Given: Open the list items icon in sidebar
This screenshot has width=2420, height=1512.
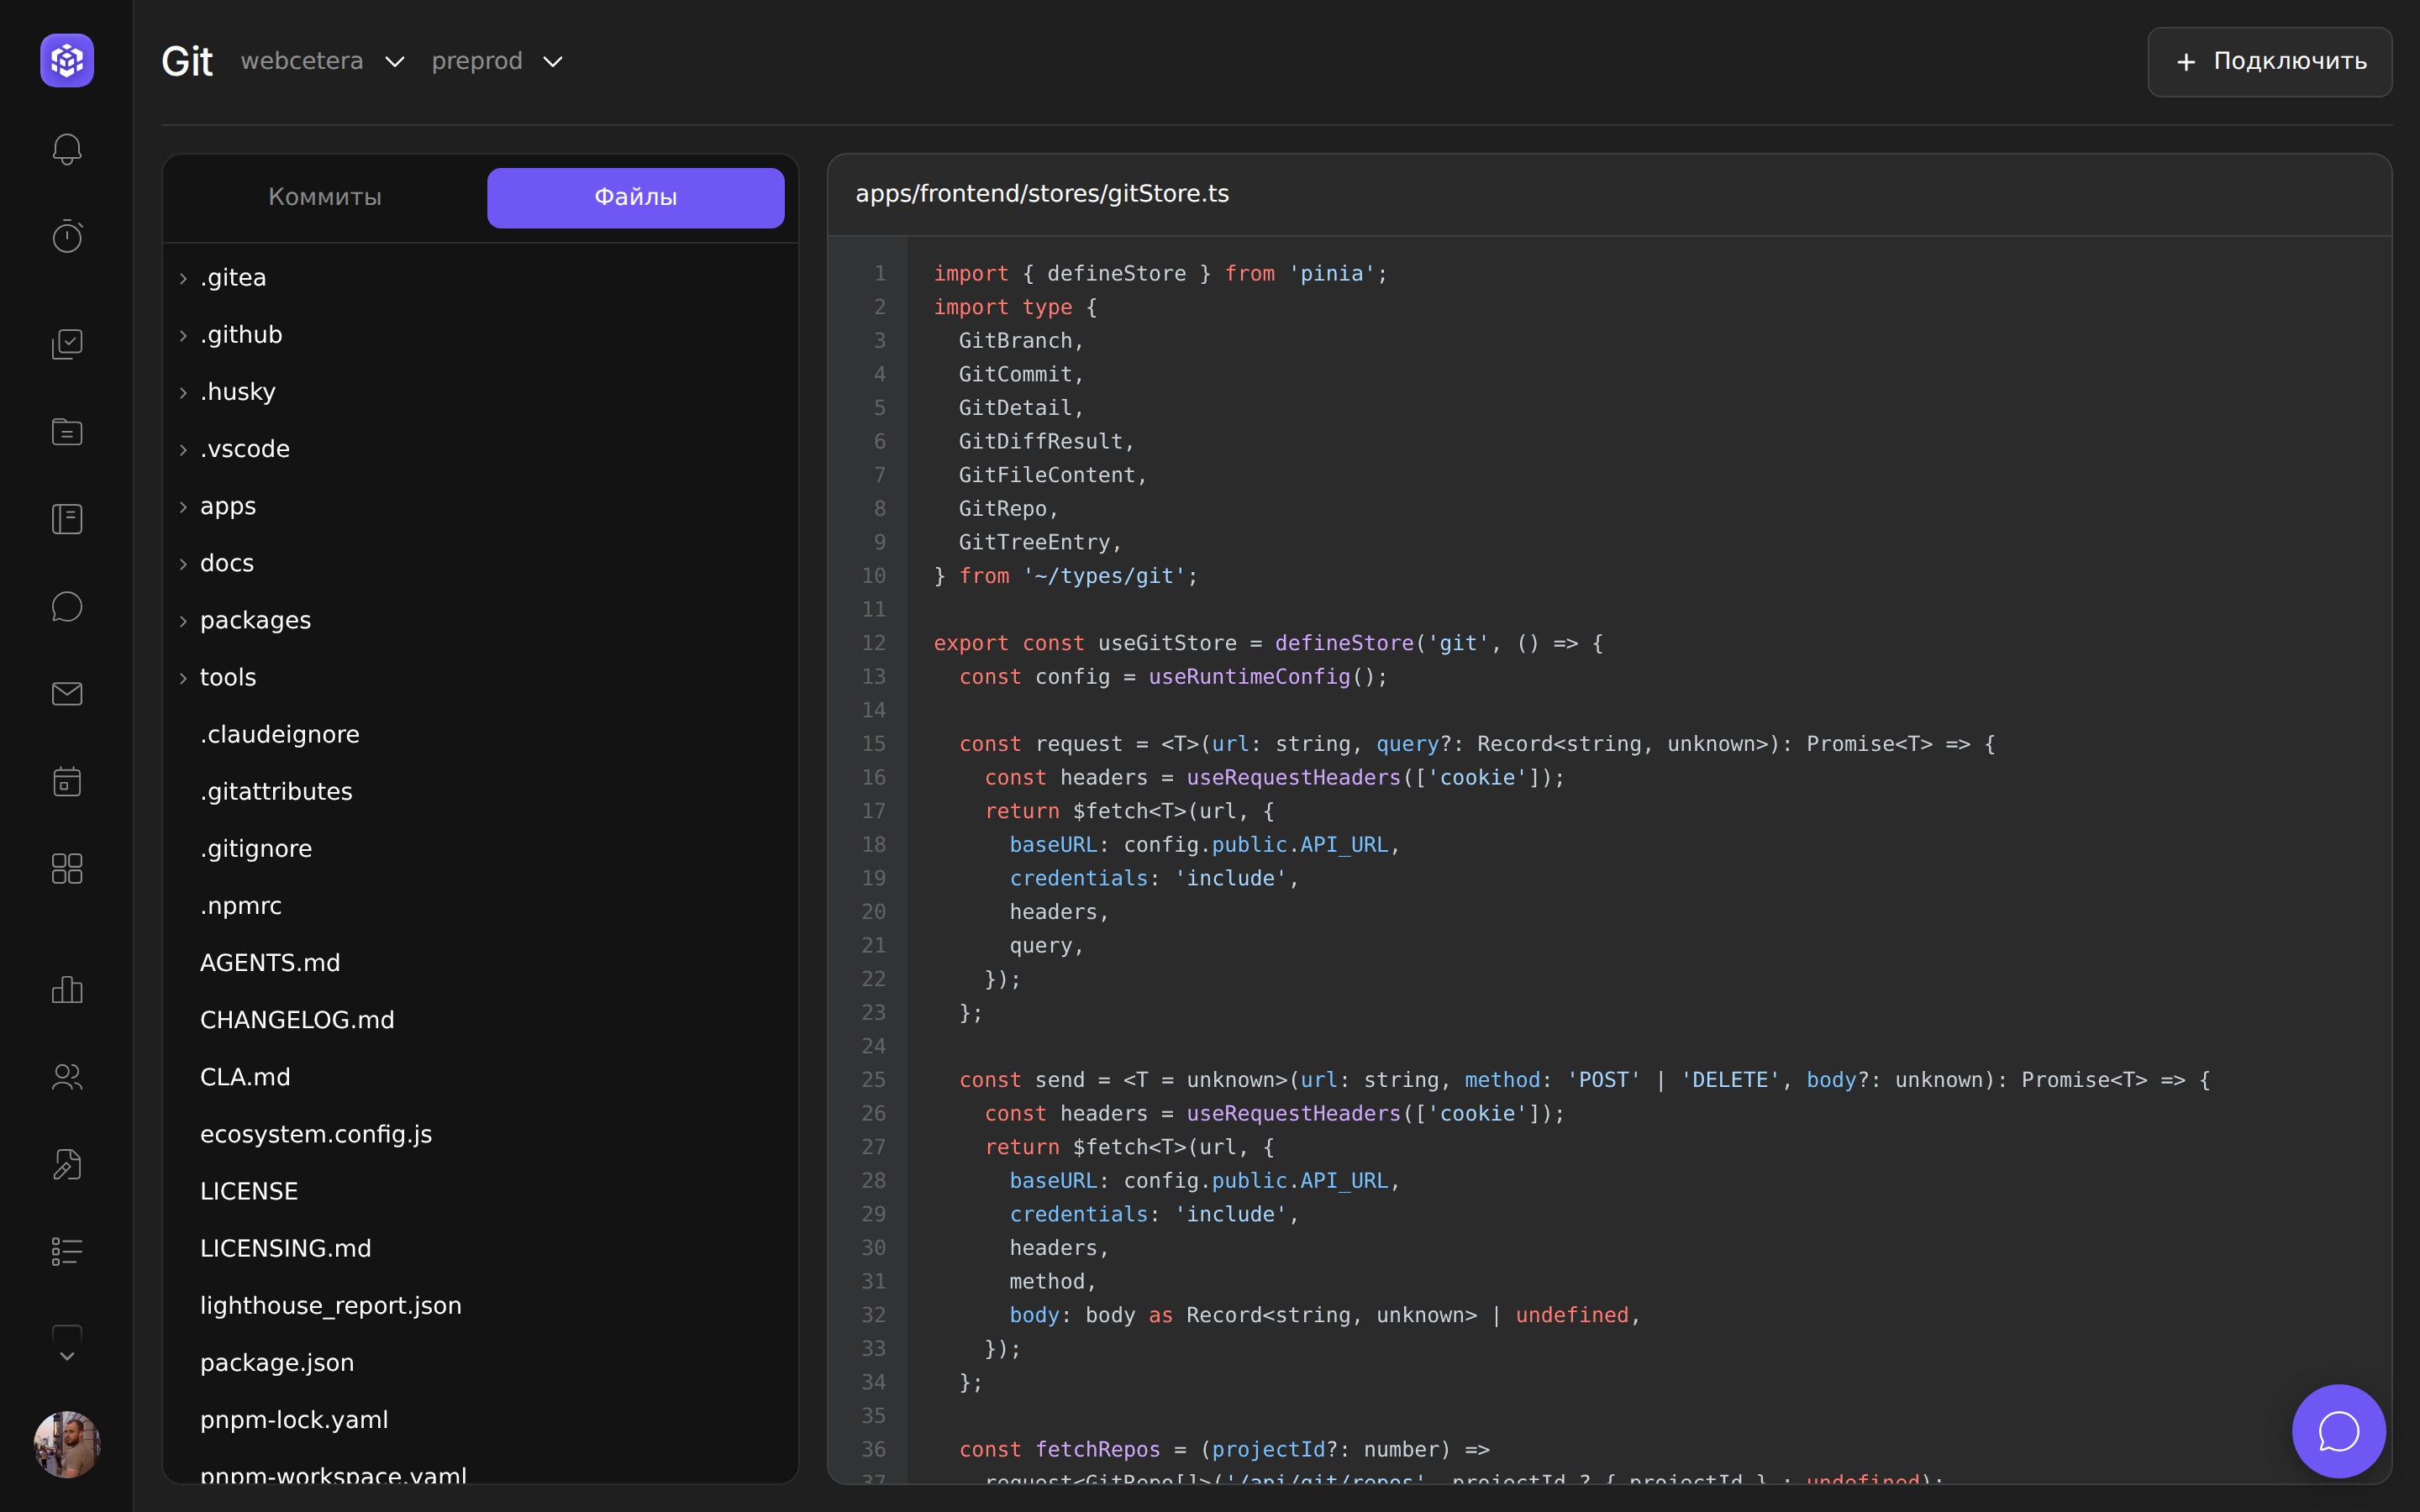Looking at the screenshot, I should 67,1251.
